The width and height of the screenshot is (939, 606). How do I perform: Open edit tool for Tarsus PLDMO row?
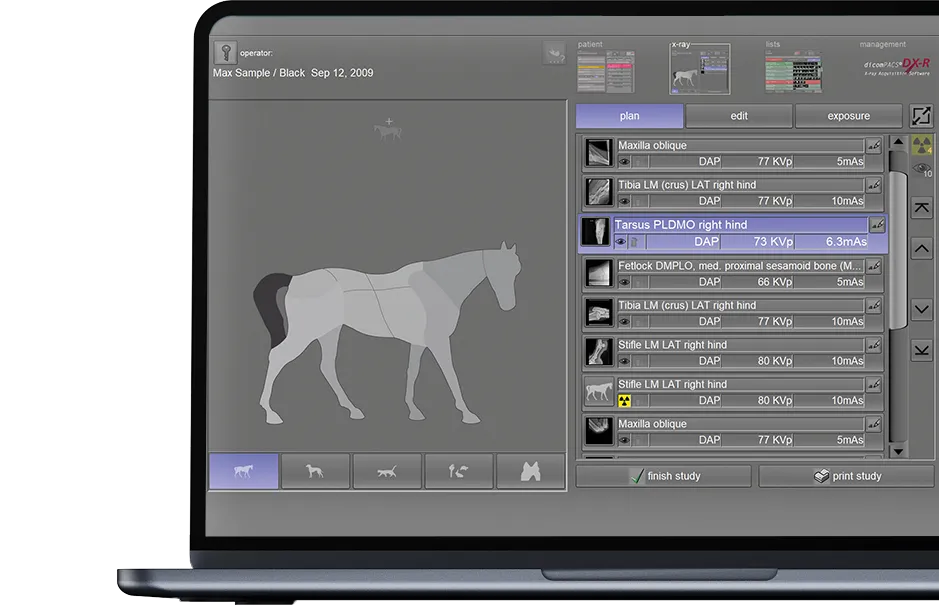(x=877, y=225)
